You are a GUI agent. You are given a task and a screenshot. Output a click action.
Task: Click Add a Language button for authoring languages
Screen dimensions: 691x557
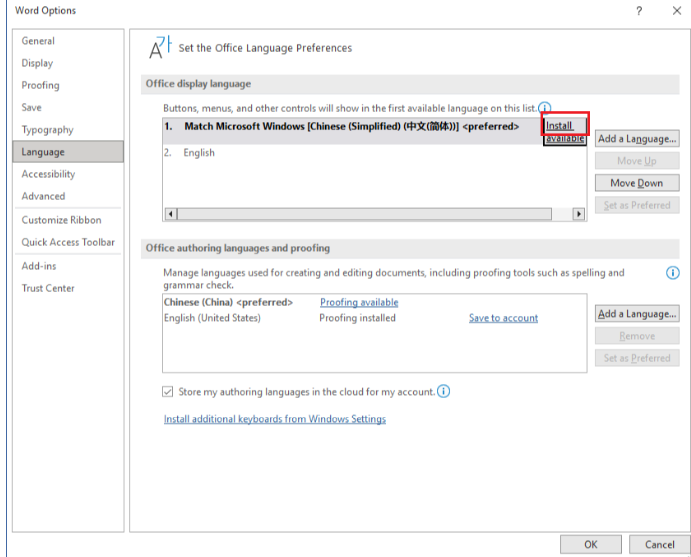pos(637,314)
